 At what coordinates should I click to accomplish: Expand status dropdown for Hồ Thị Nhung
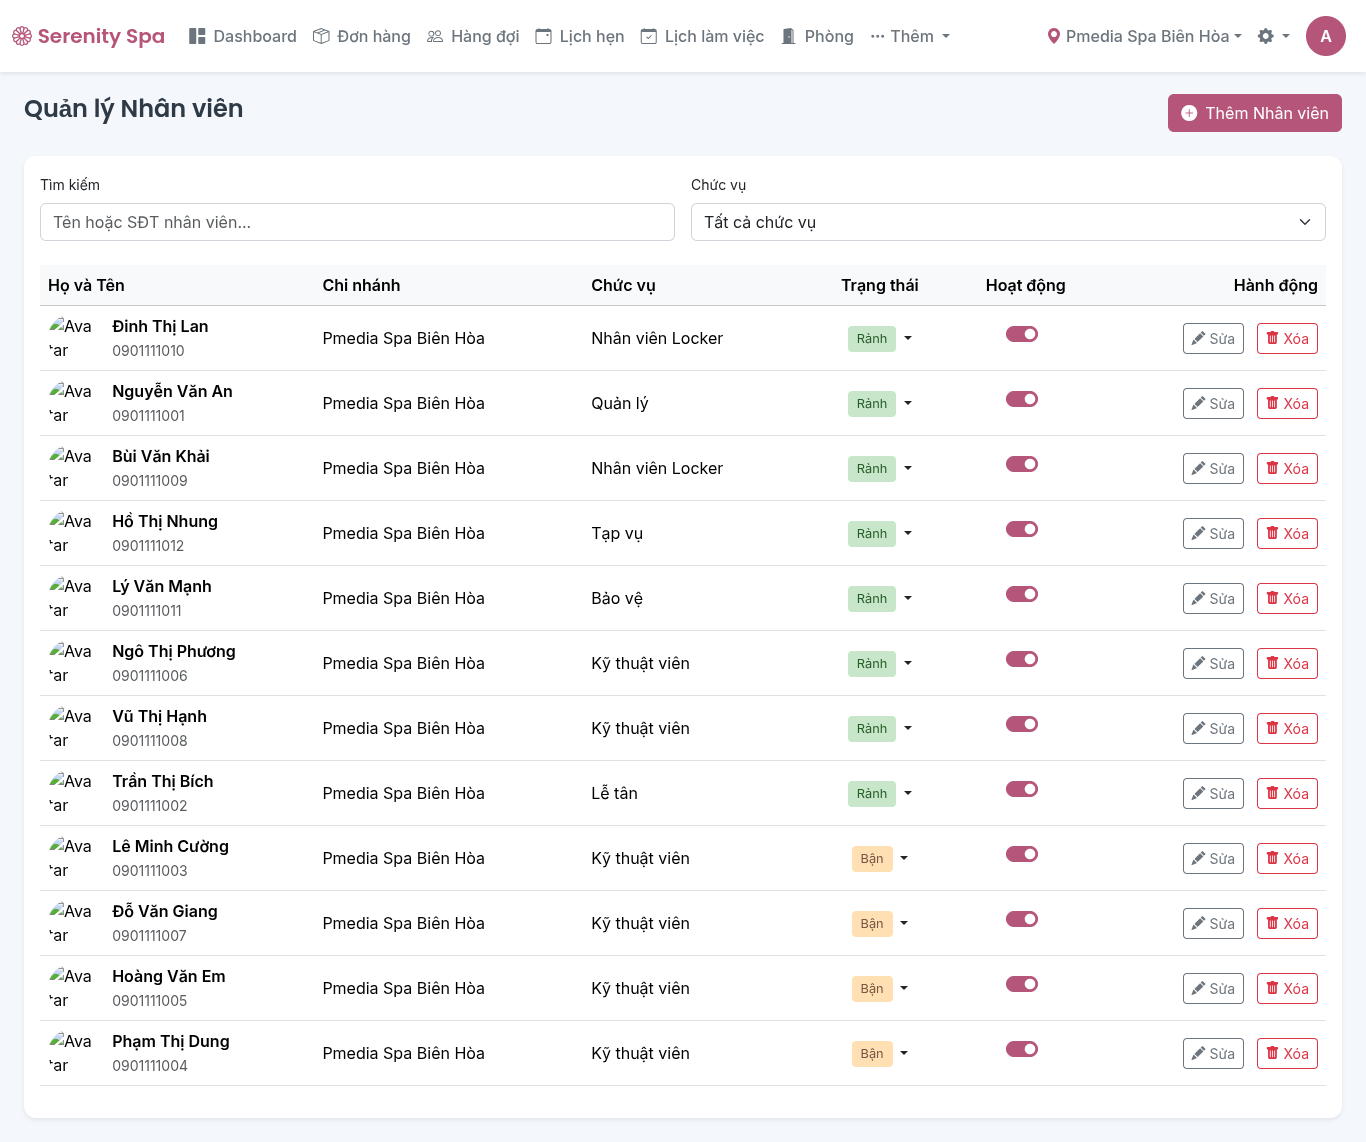pos(908,533)
